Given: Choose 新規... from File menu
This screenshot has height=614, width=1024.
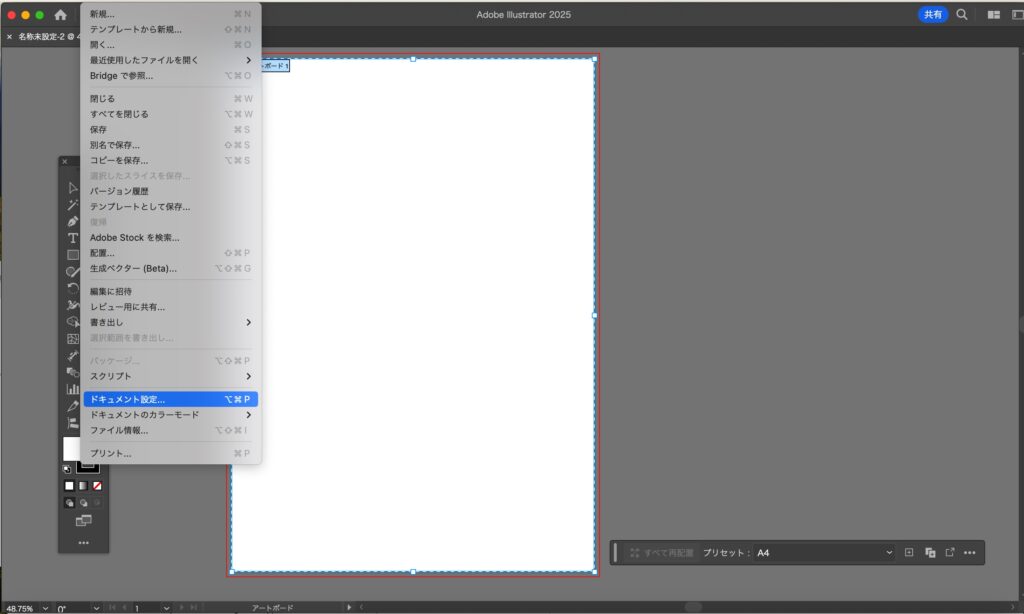Looking at the screenshot, I should [x=170, y=14].
